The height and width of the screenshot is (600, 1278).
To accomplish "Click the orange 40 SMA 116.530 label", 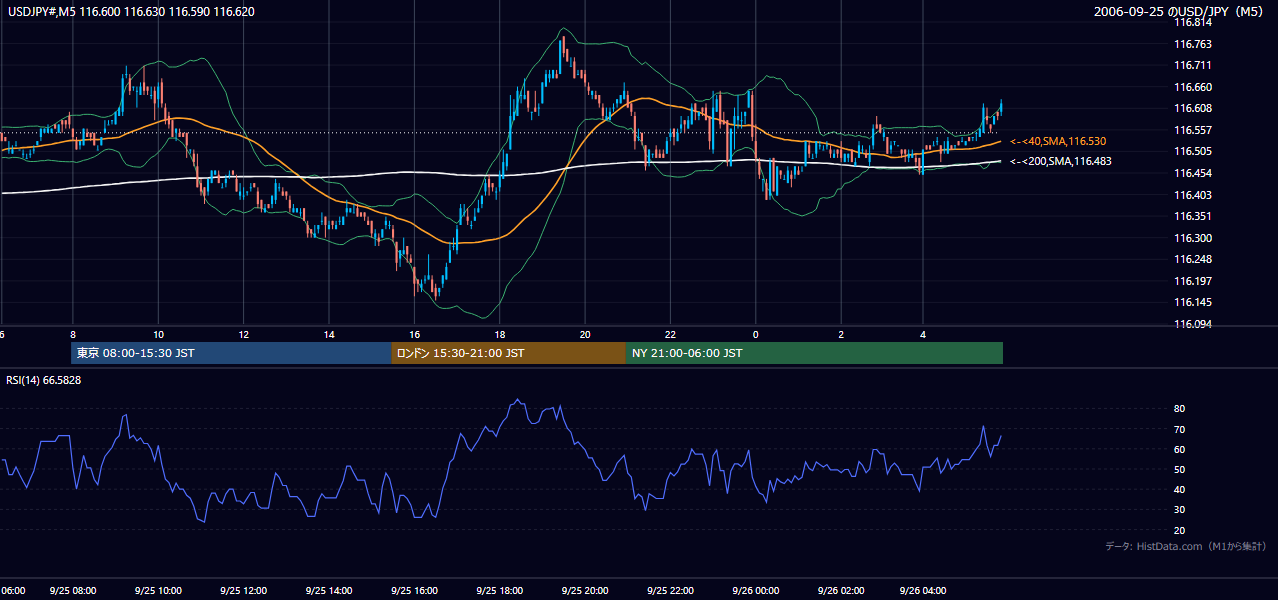I will (1058, 142).
